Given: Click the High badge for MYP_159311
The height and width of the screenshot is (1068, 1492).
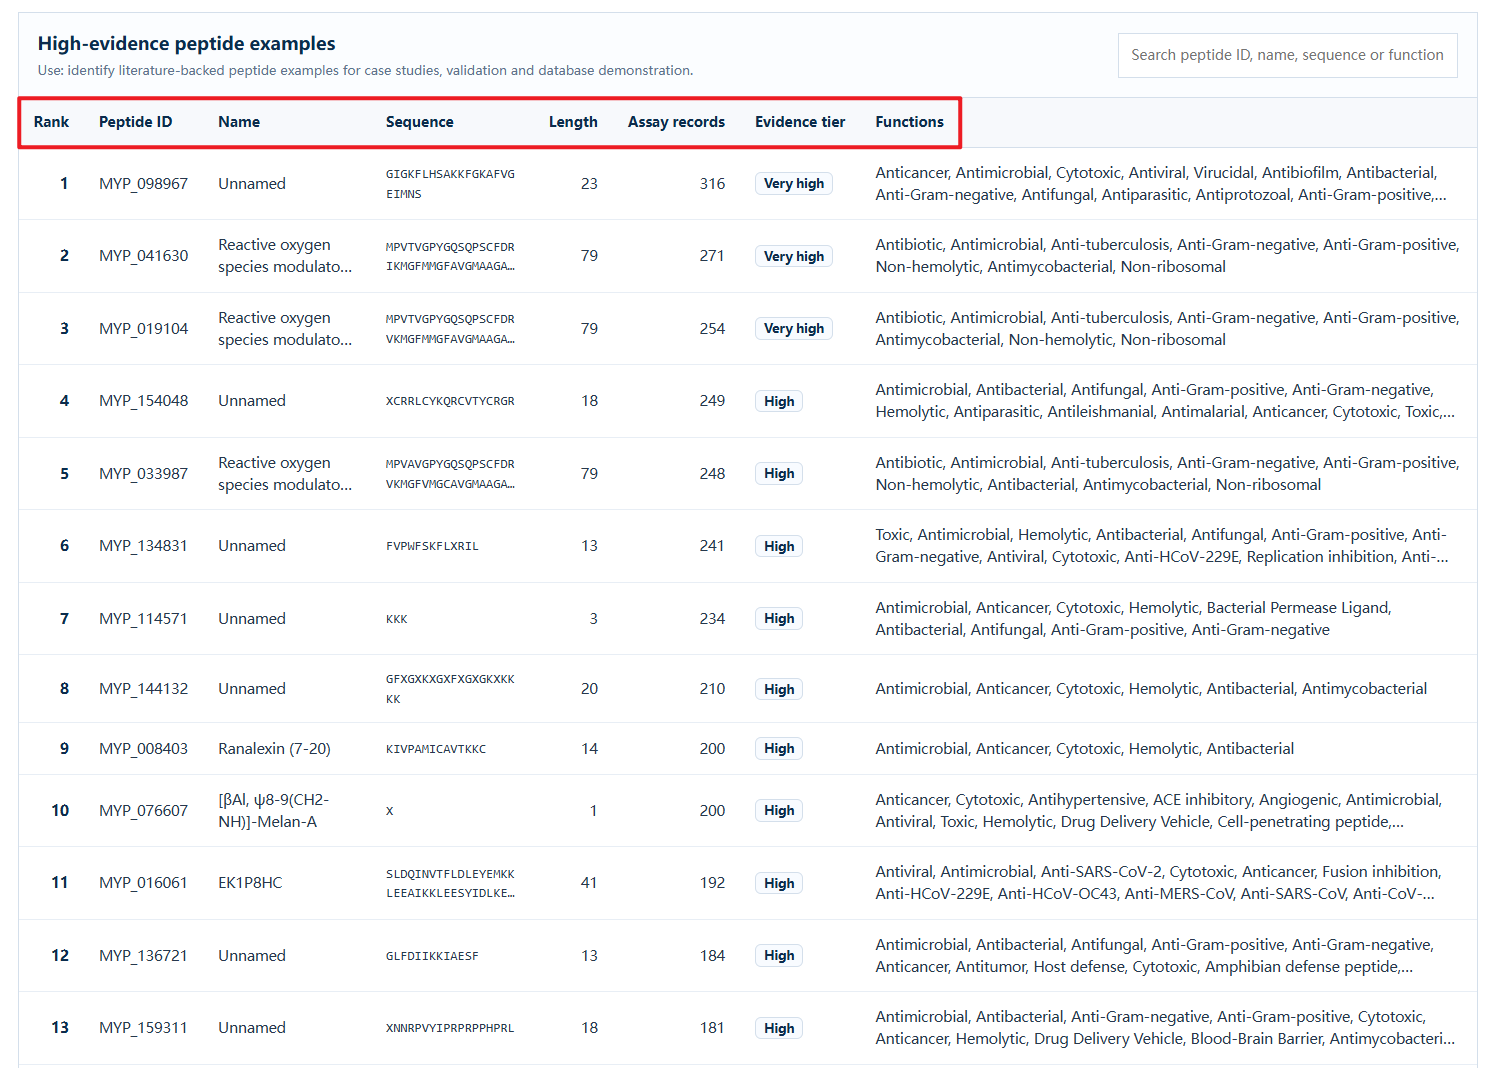Looking at the screenshot, I should (779, 1028).
